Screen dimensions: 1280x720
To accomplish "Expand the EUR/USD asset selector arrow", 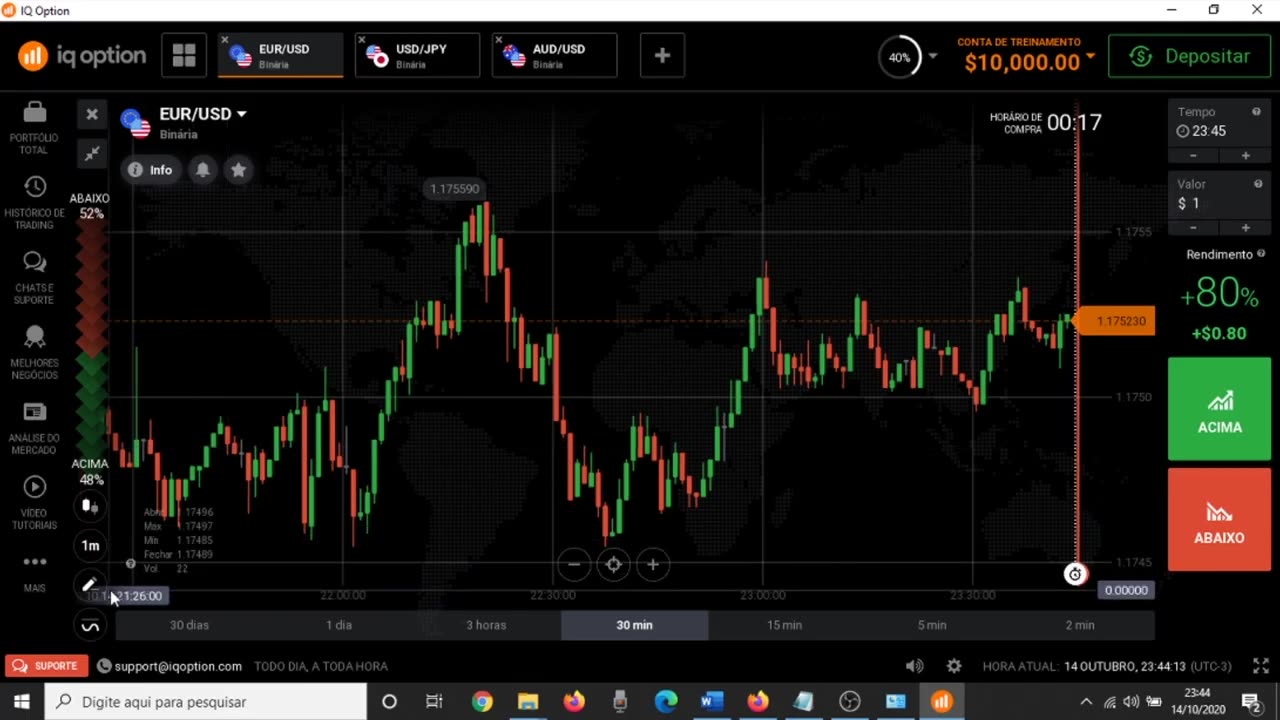I will [241, 114].
